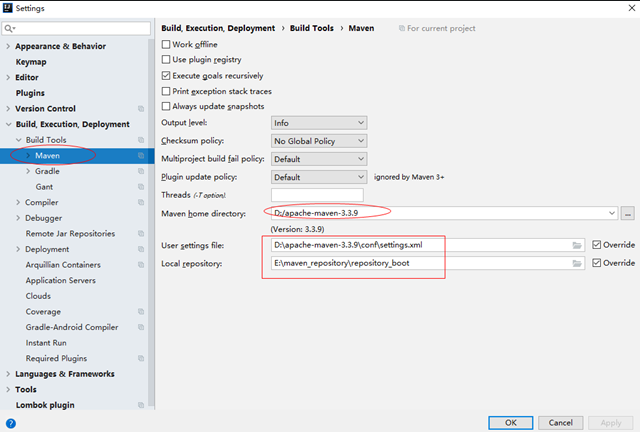Toggle Override for User settings file
This screenshot has height=432, width=640.
coord(596,245)
